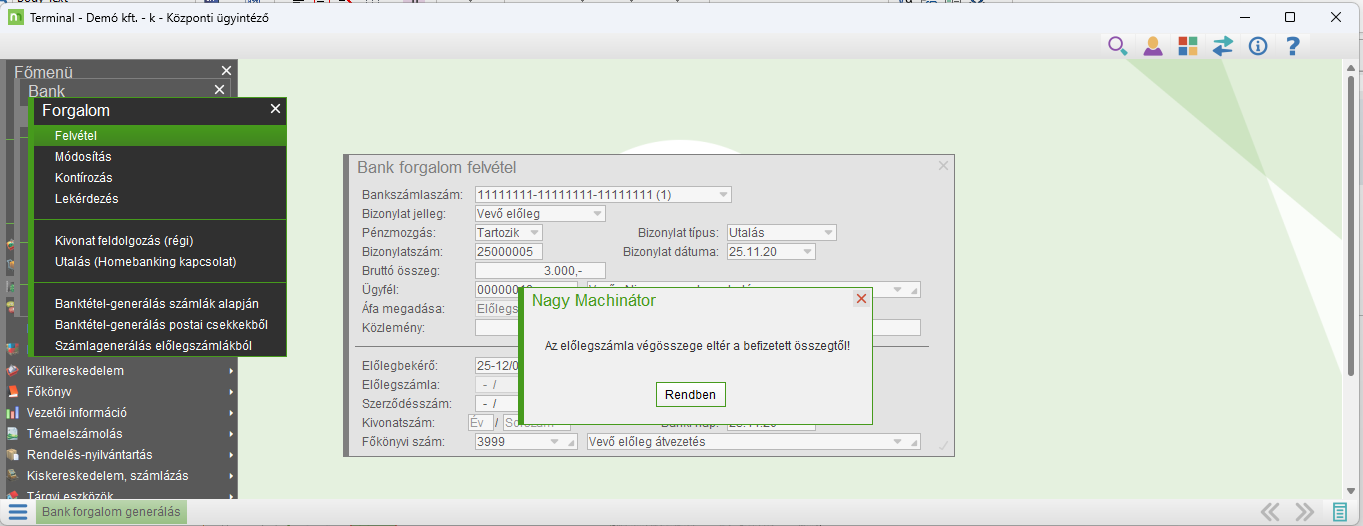The height and width of the screenshot is (526, 1363).
Task: Click the dialog message about előlegszámla végösszege
Action: [697, 345]
